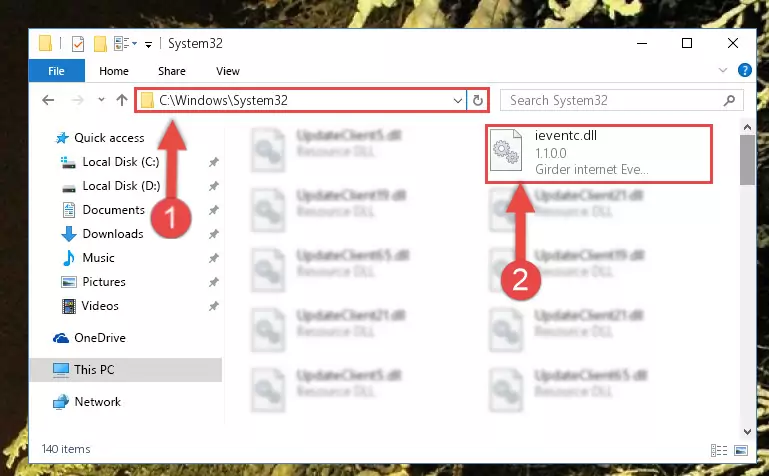Click the address bar showing C:\Windows\System32

coord(301,100)
